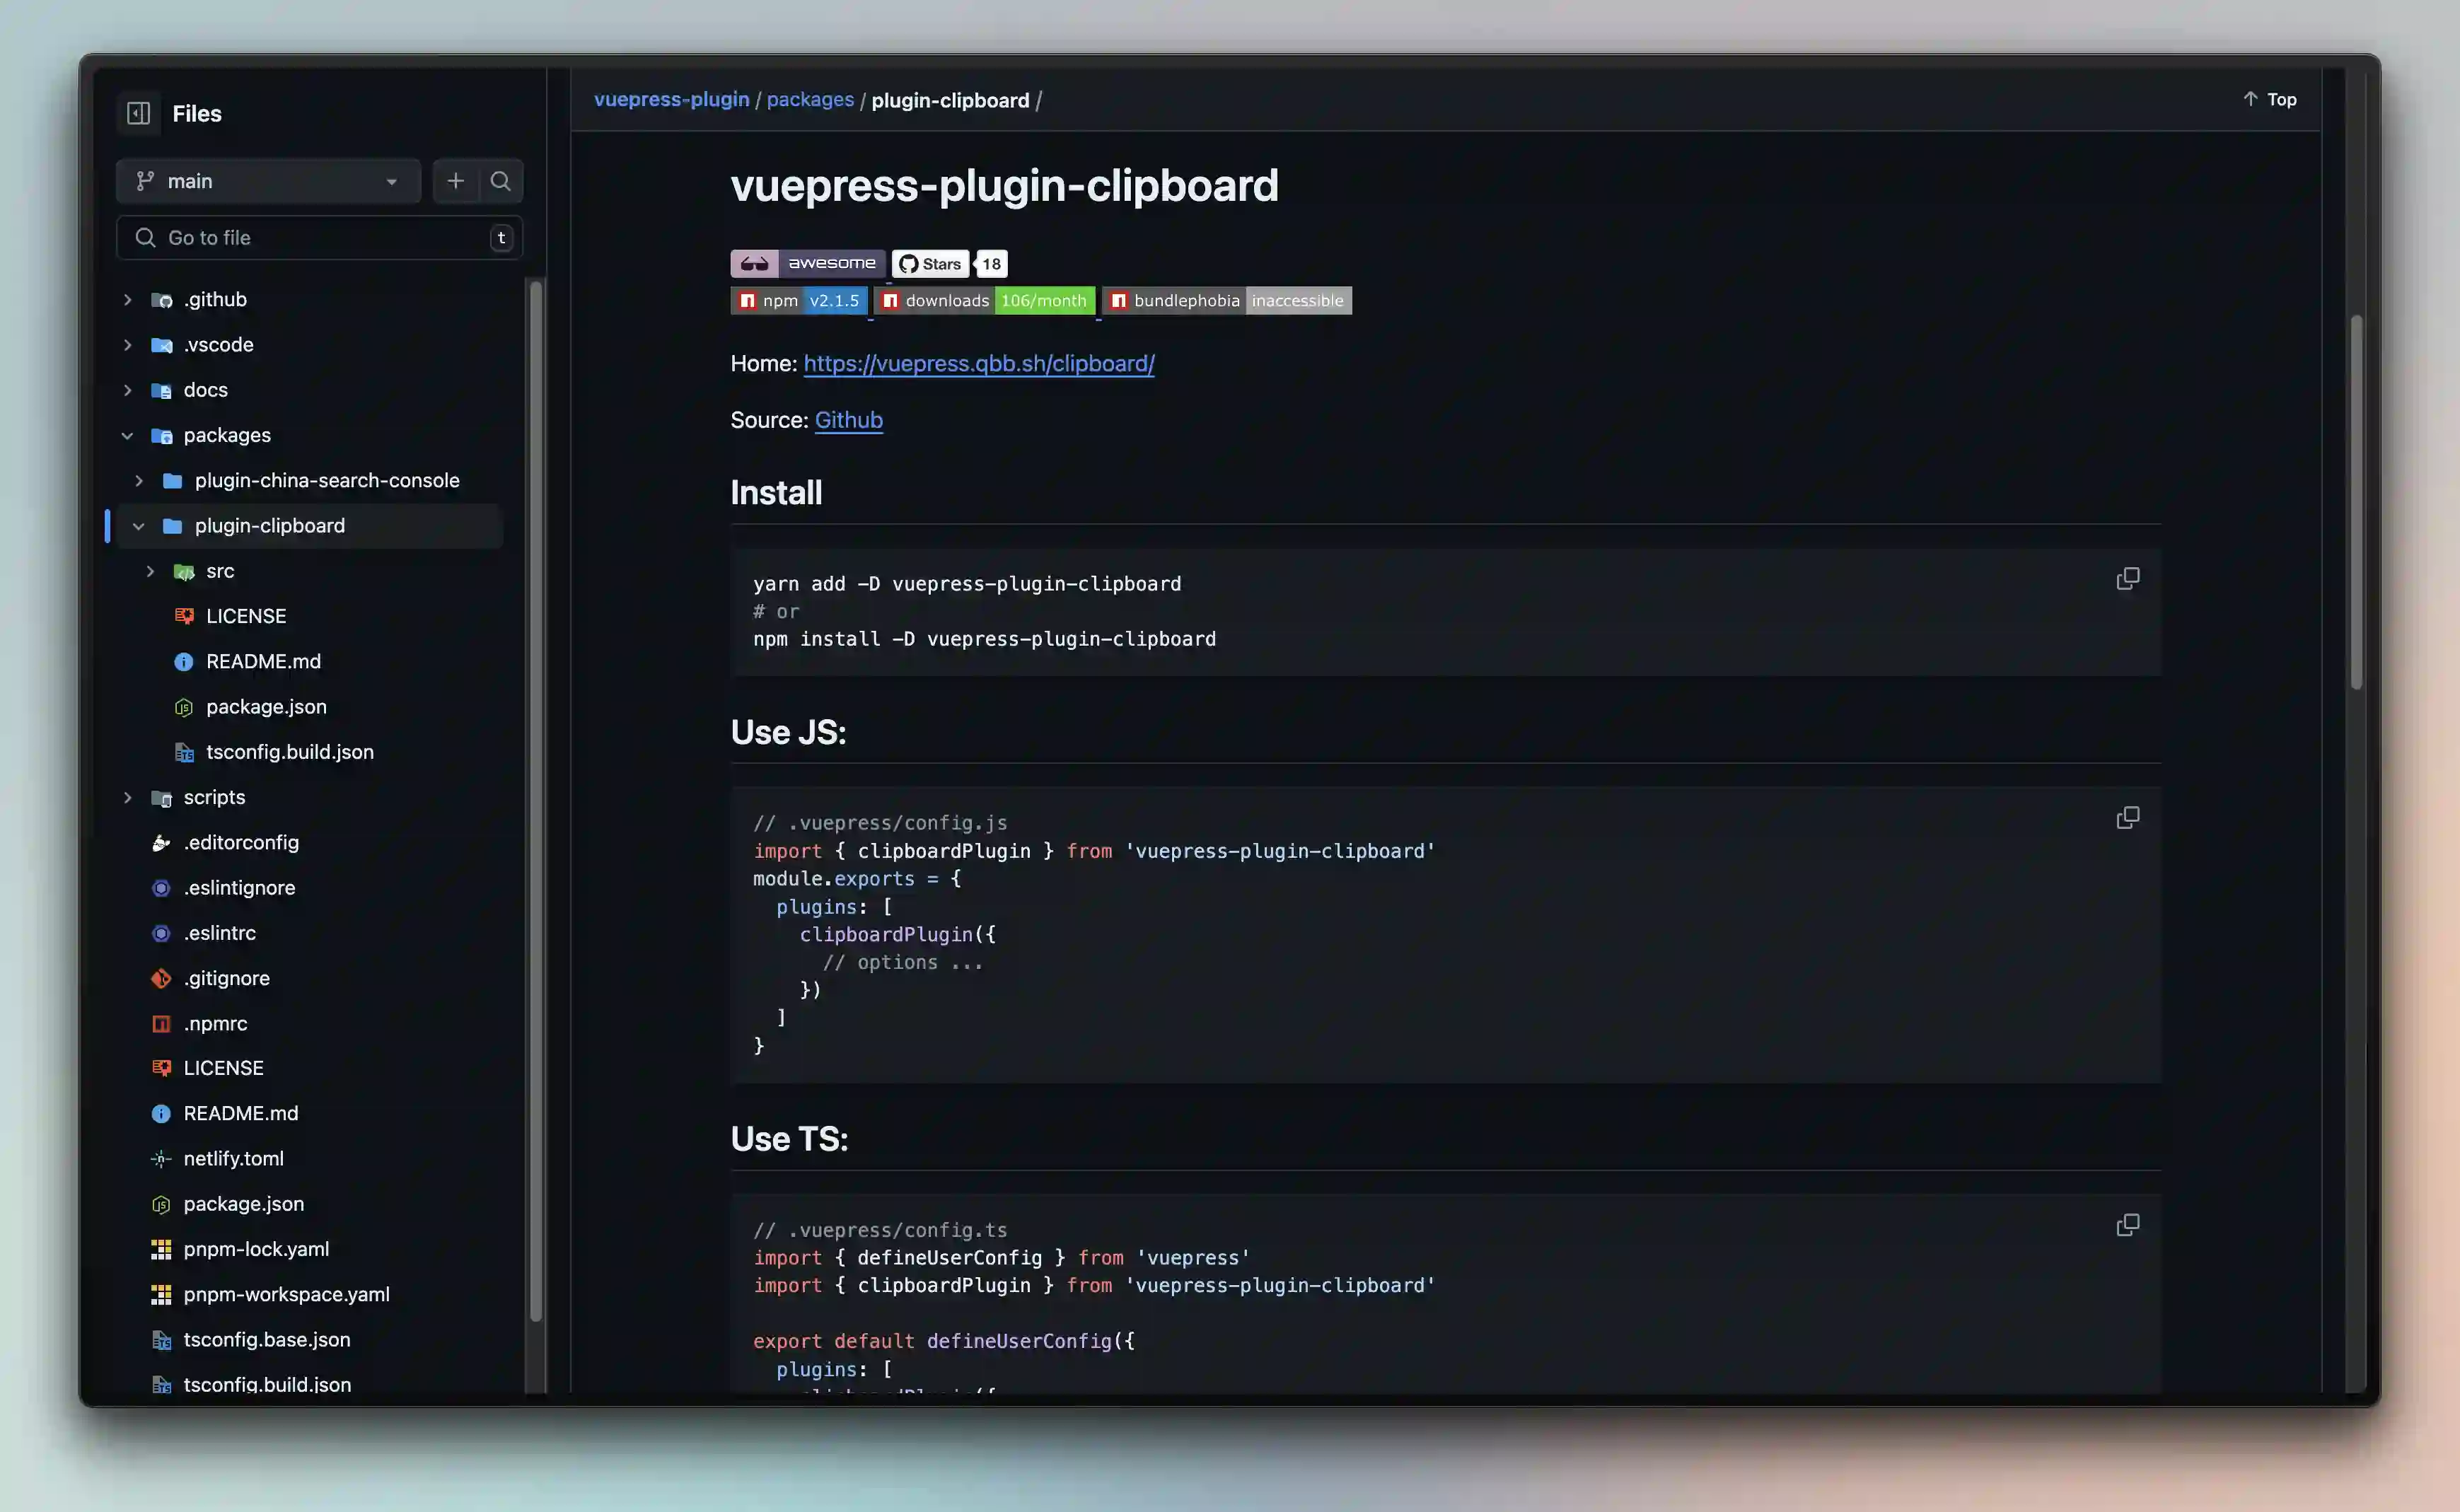Viewport: 2460px width, 1512px height.
Task: Select the plugin-clipboard tree row
Action: pyautogui.click(x=310, y=526)
